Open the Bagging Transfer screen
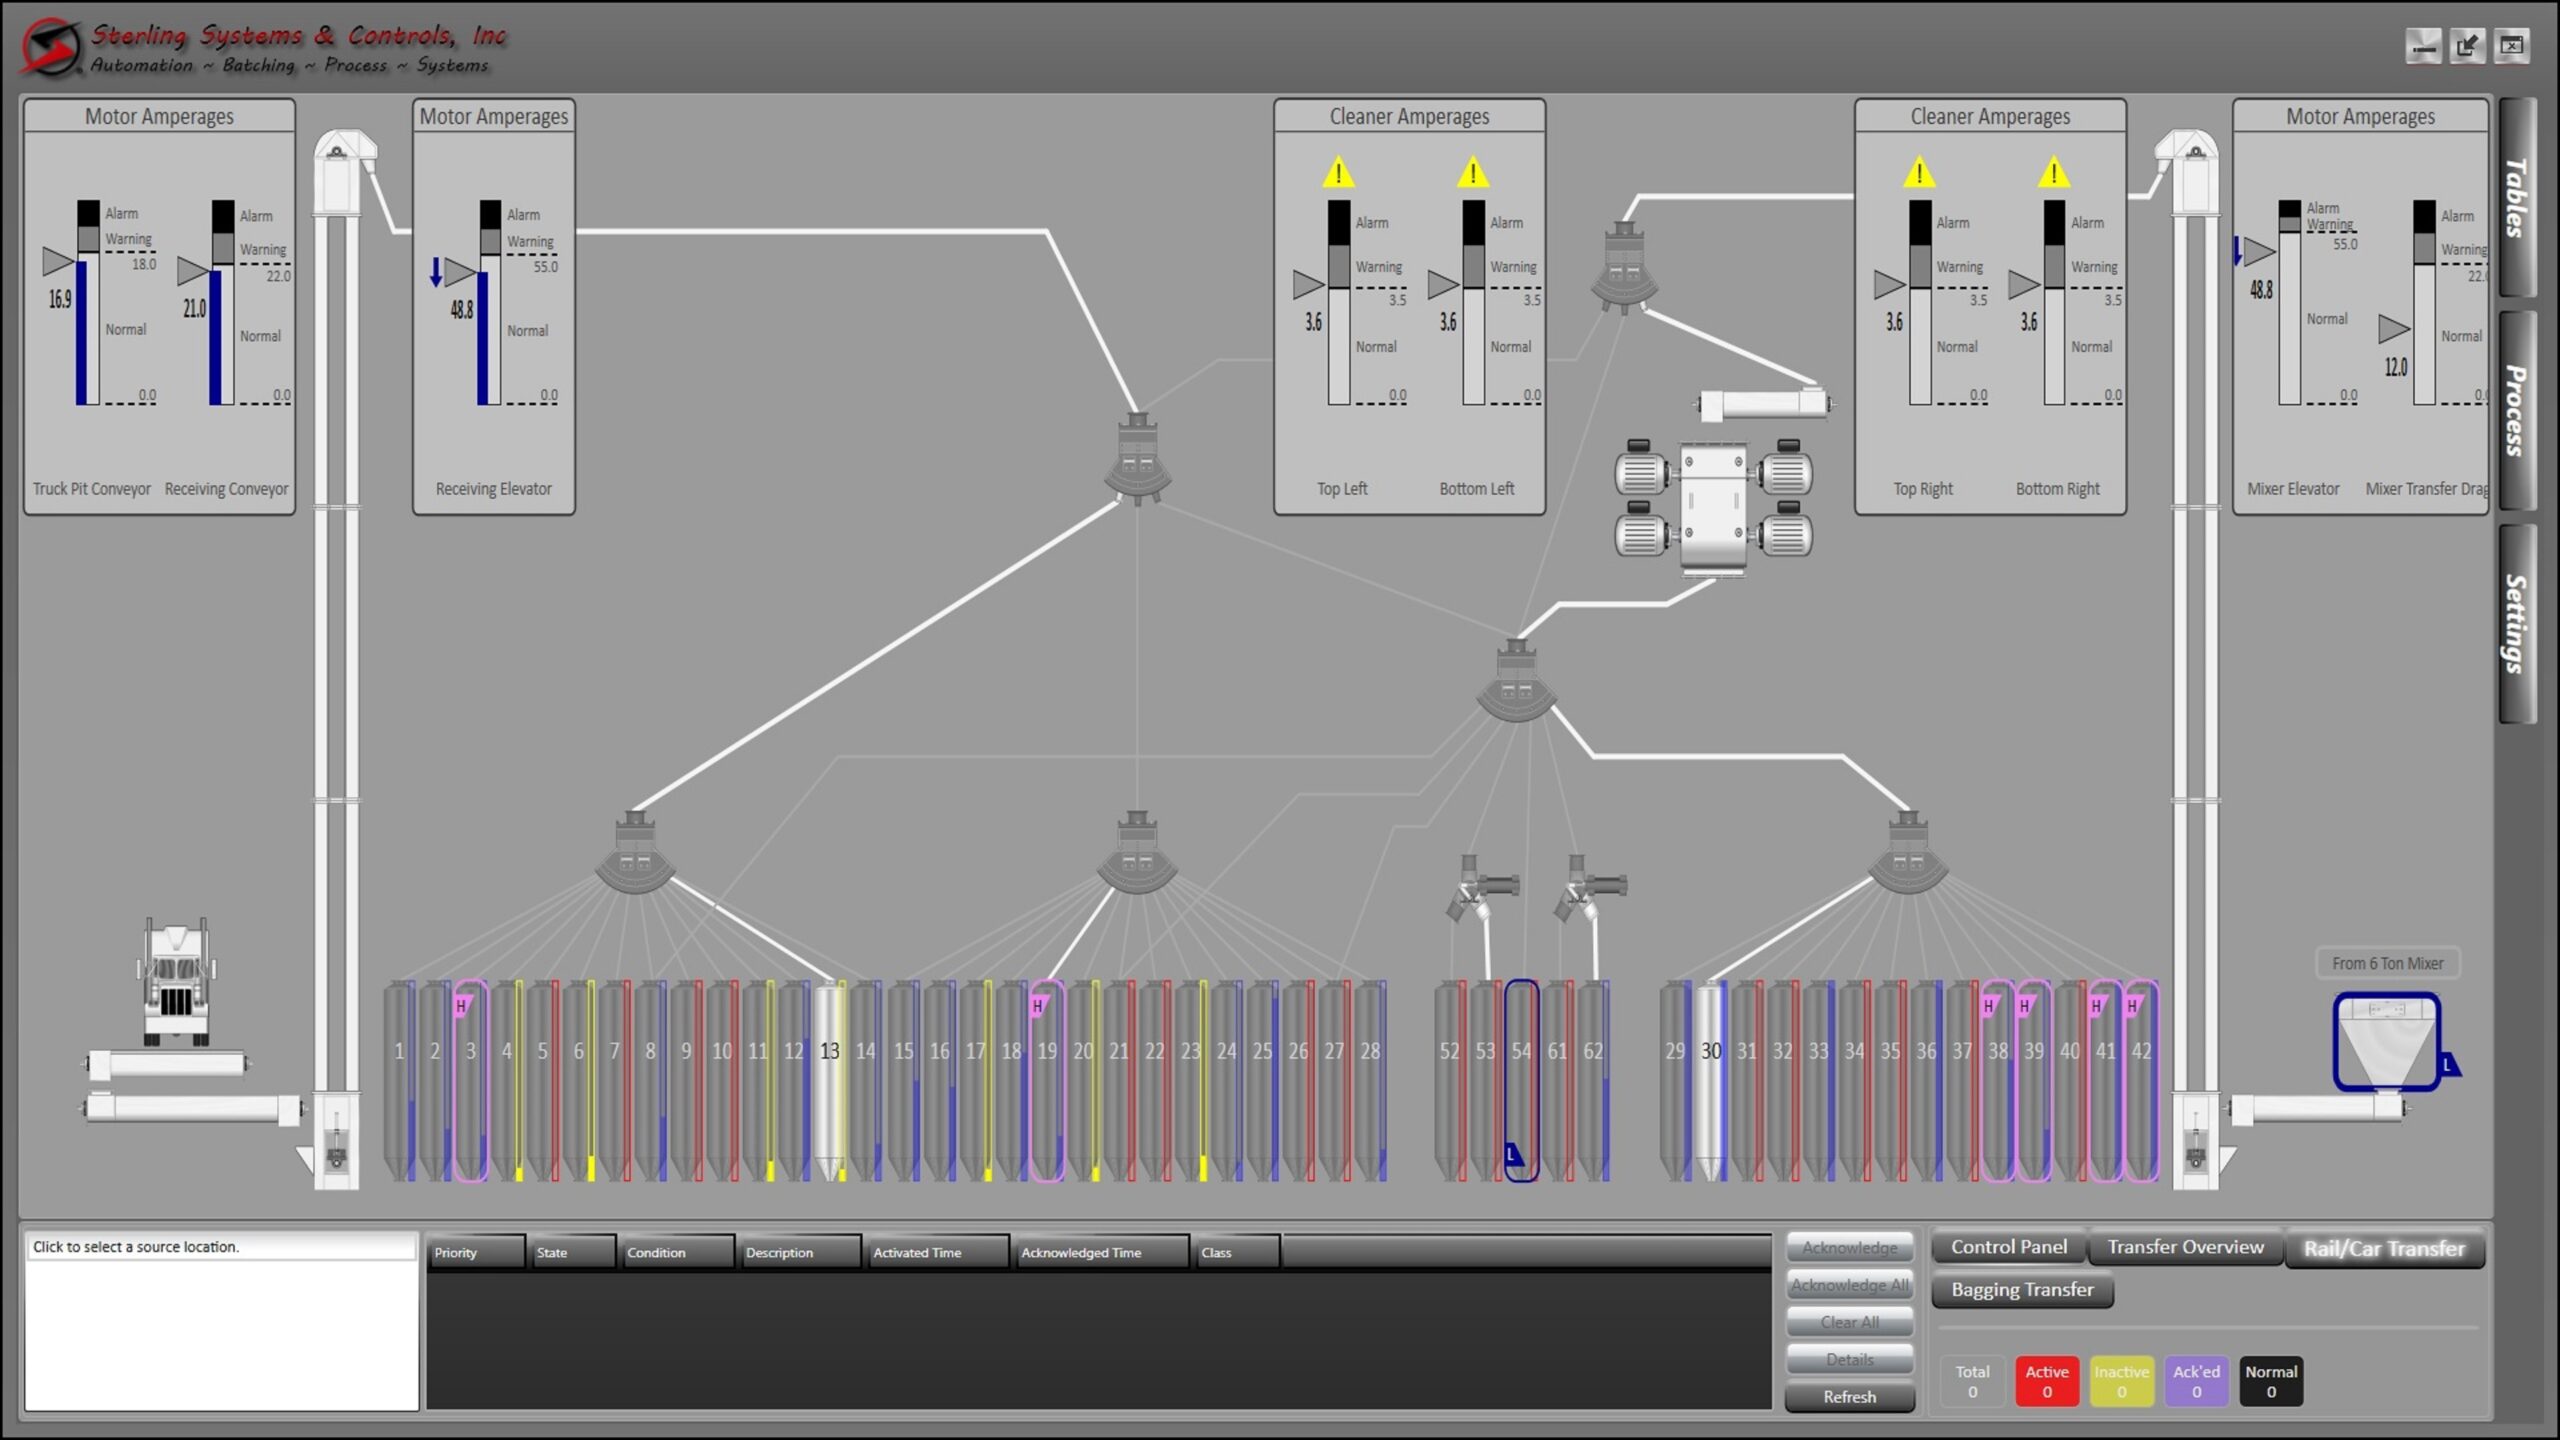The height and width of the screenshot is (1440, 2560). 2021,1290
